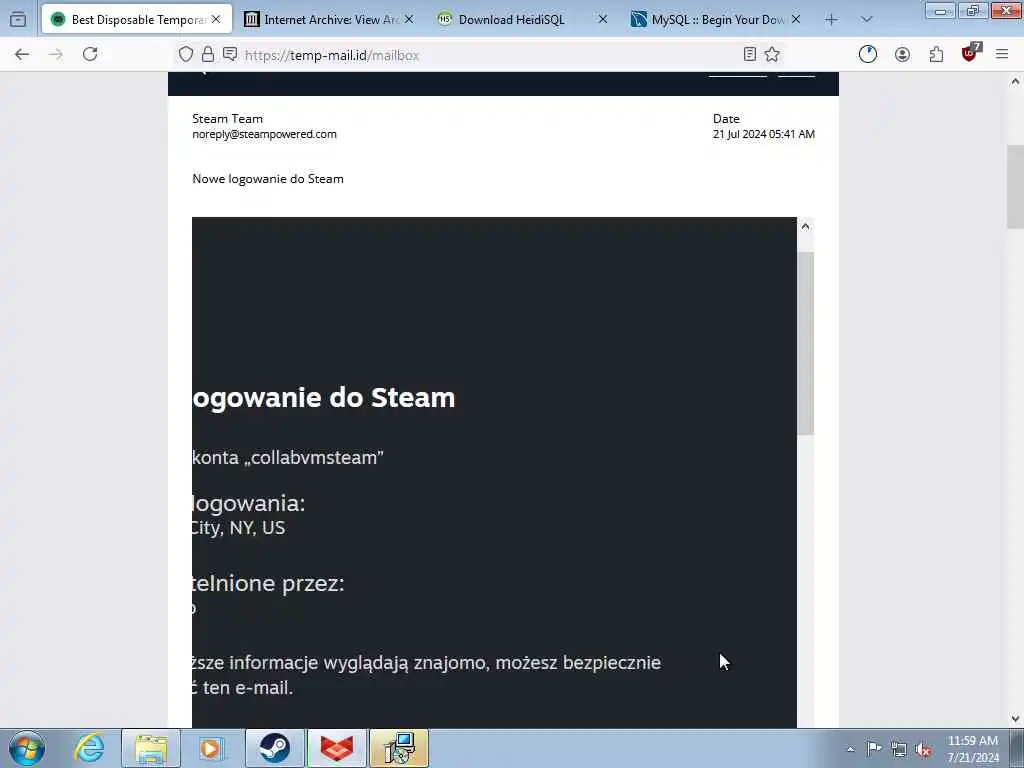Open Windows Explorer folder on taskbar

pos(151,748)
